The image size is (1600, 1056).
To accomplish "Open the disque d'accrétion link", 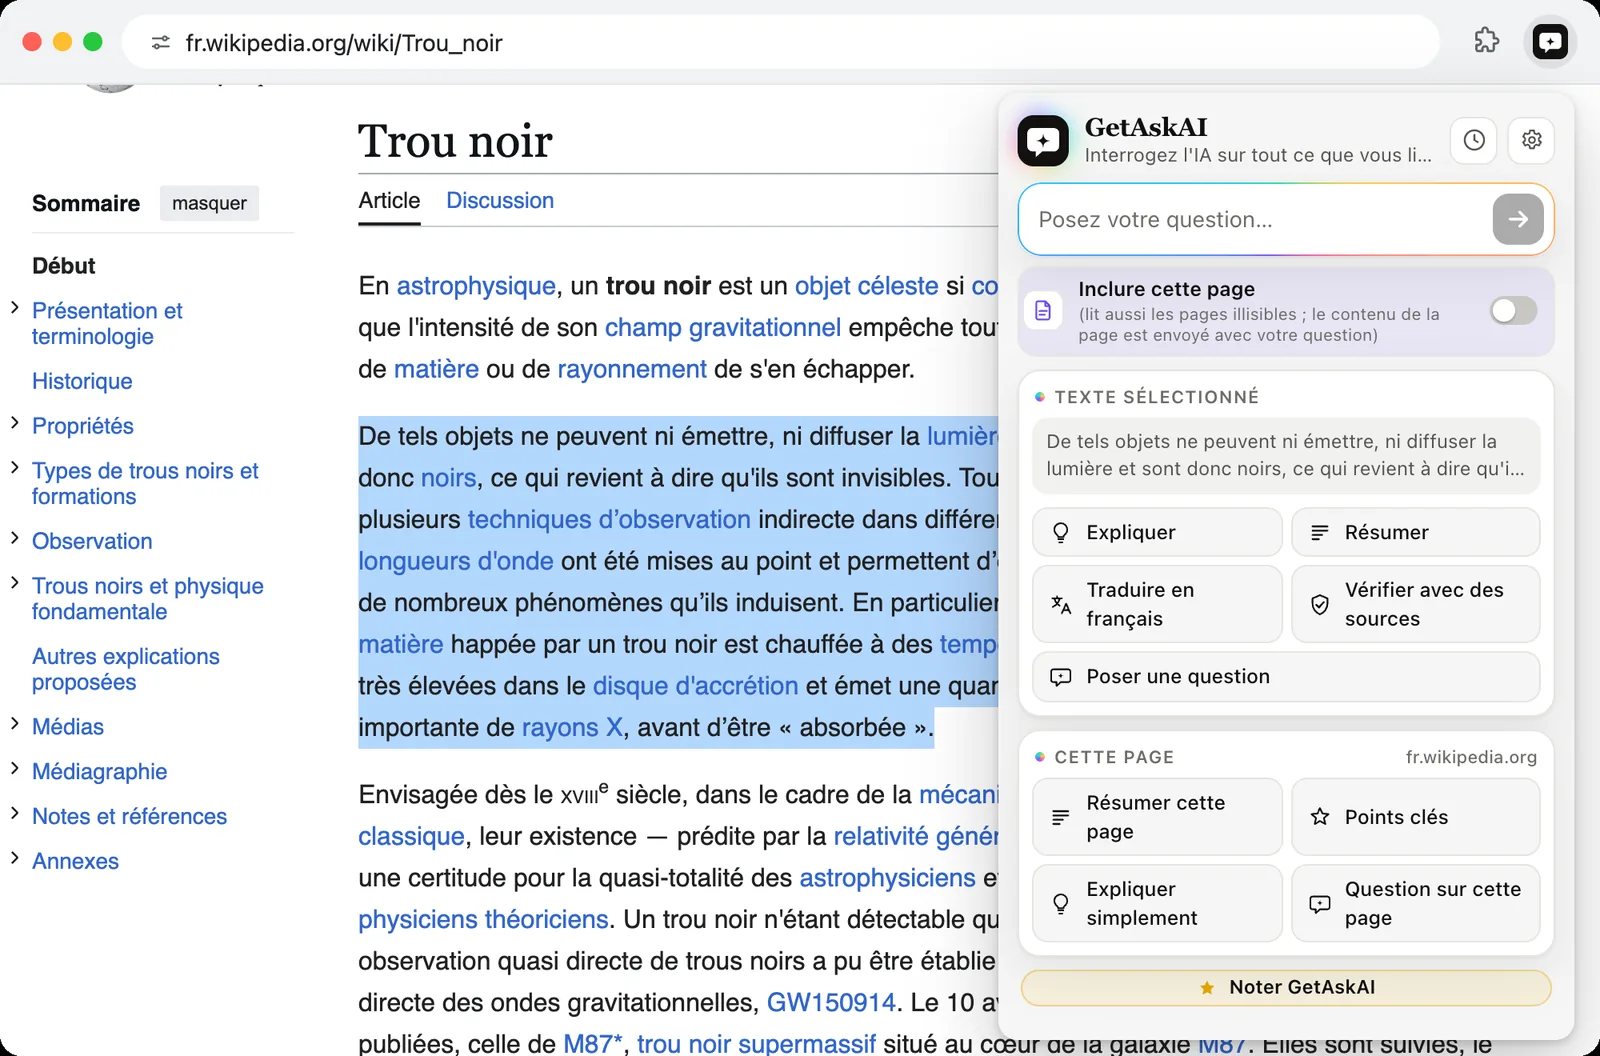I will click(x=696, y=686).
